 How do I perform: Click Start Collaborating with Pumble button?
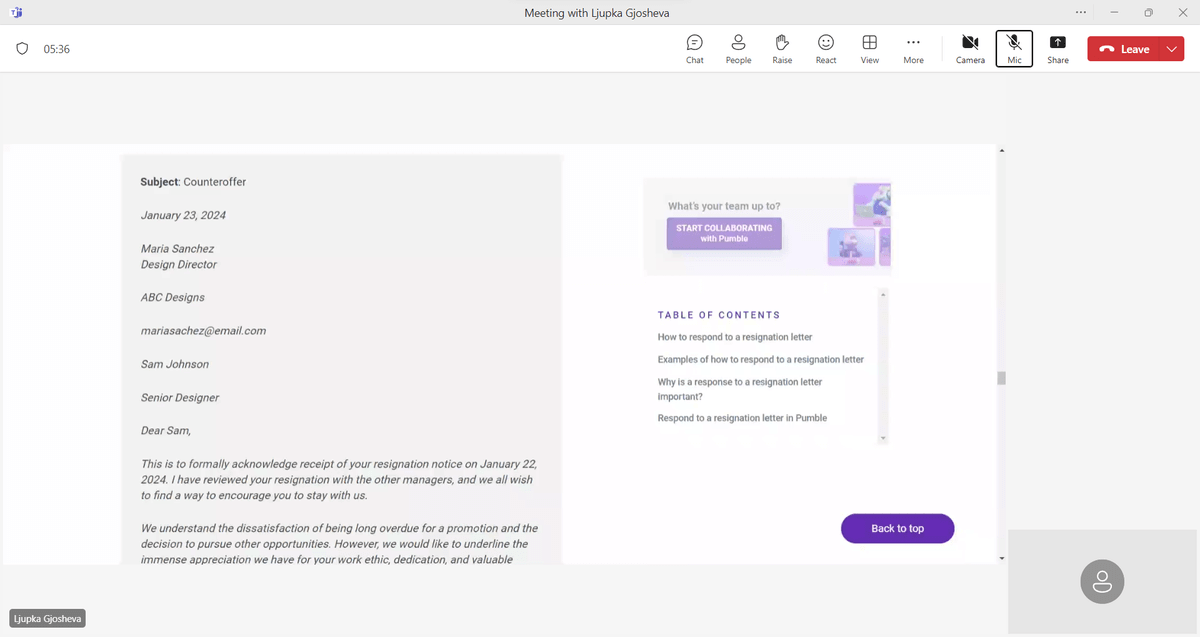[724, 234]
